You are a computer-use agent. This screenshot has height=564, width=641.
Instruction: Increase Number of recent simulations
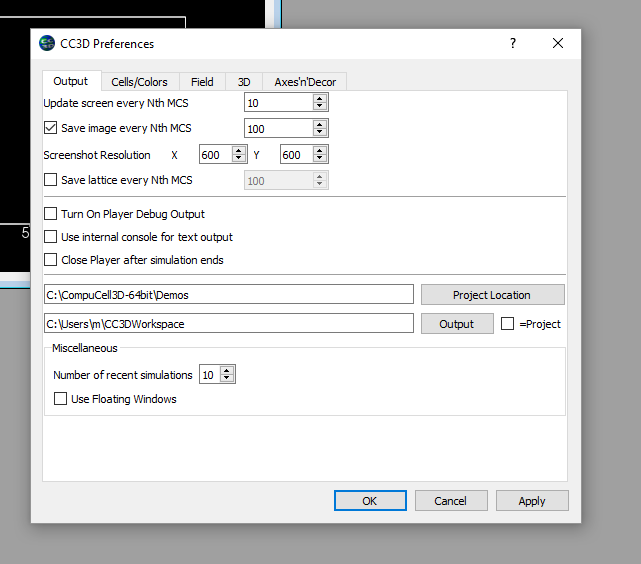coord(227,370)
